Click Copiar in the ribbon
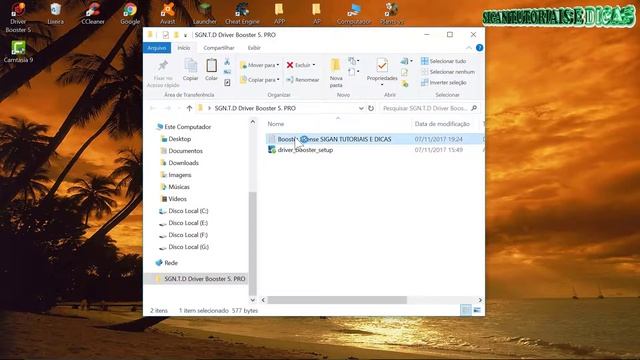 coord(191,70)
